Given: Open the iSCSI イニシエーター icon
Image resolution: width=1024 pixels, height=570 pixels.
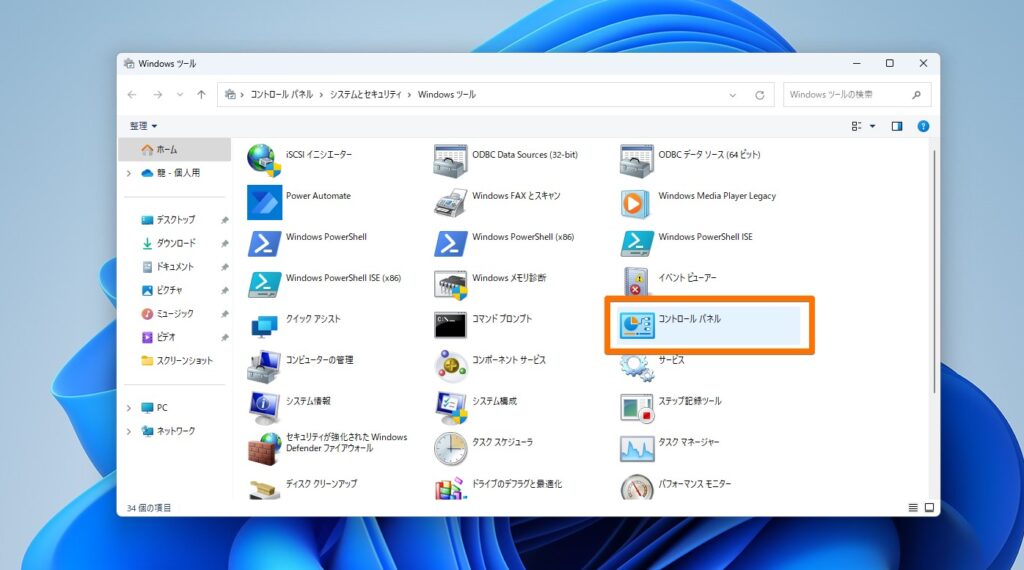Looking at the screenshot, I should coord(264,161).
